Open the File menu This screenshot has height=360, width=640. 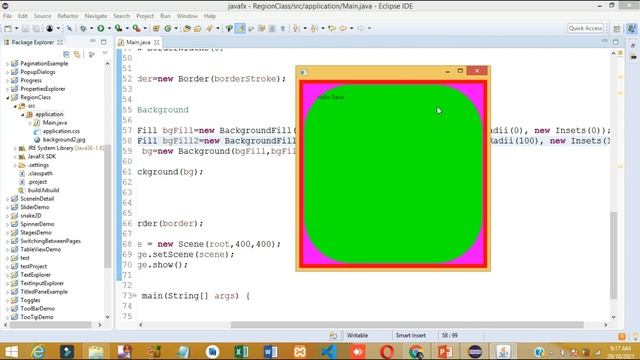[7, 16]
